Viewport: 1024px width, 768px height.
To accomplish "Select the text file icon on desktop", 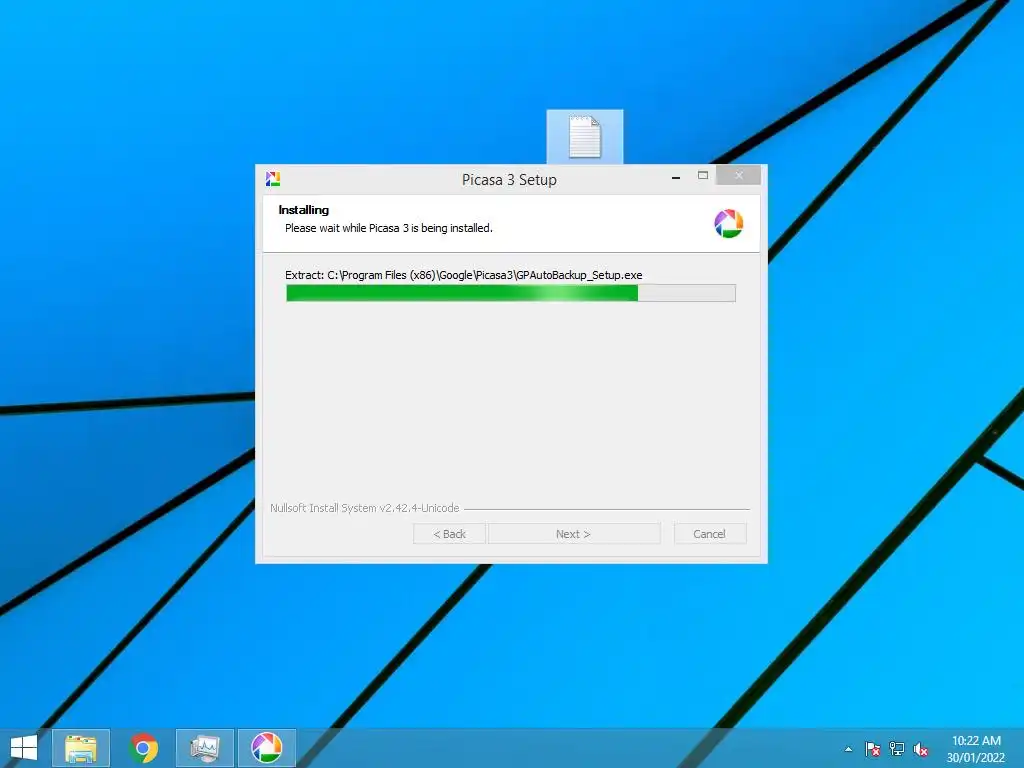I will [584, 136].
